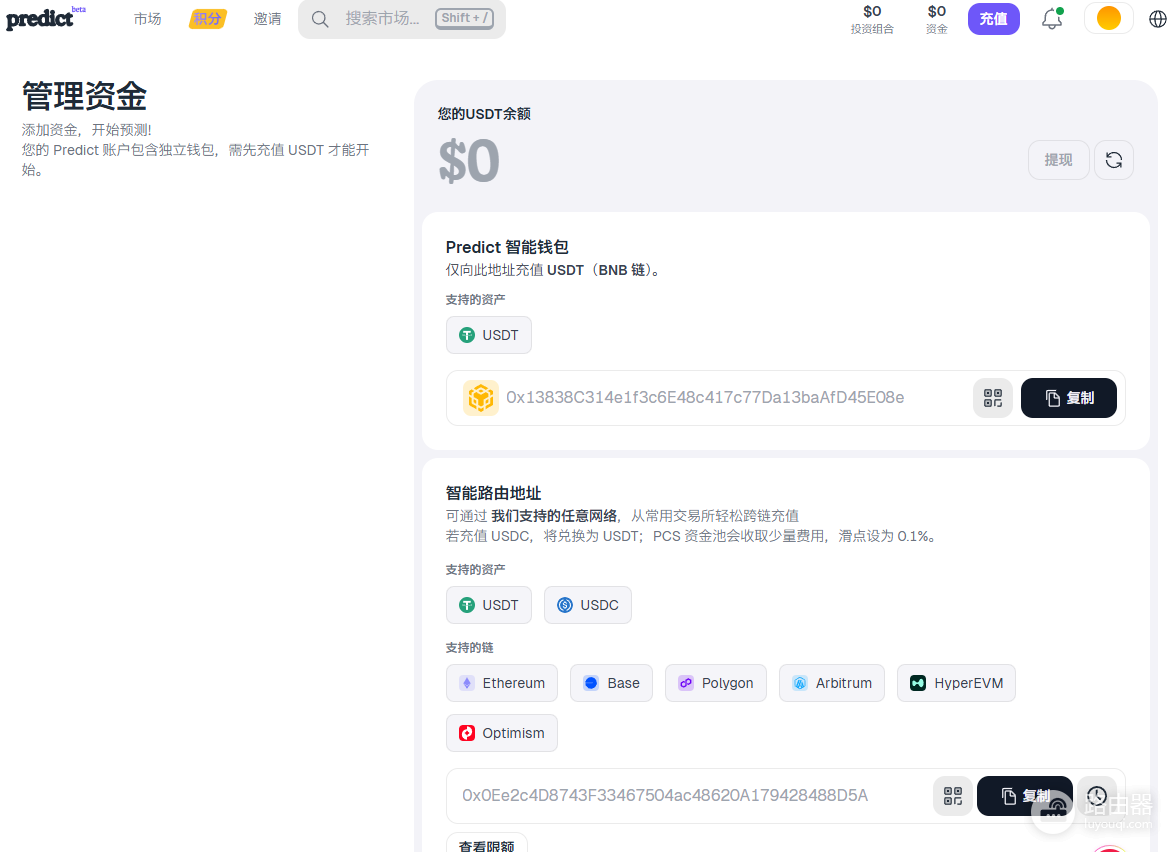Viewport: 1171px width, 852px height.
Task: Select the USDT chip under 智能路由地址
Action: (488, 605)
